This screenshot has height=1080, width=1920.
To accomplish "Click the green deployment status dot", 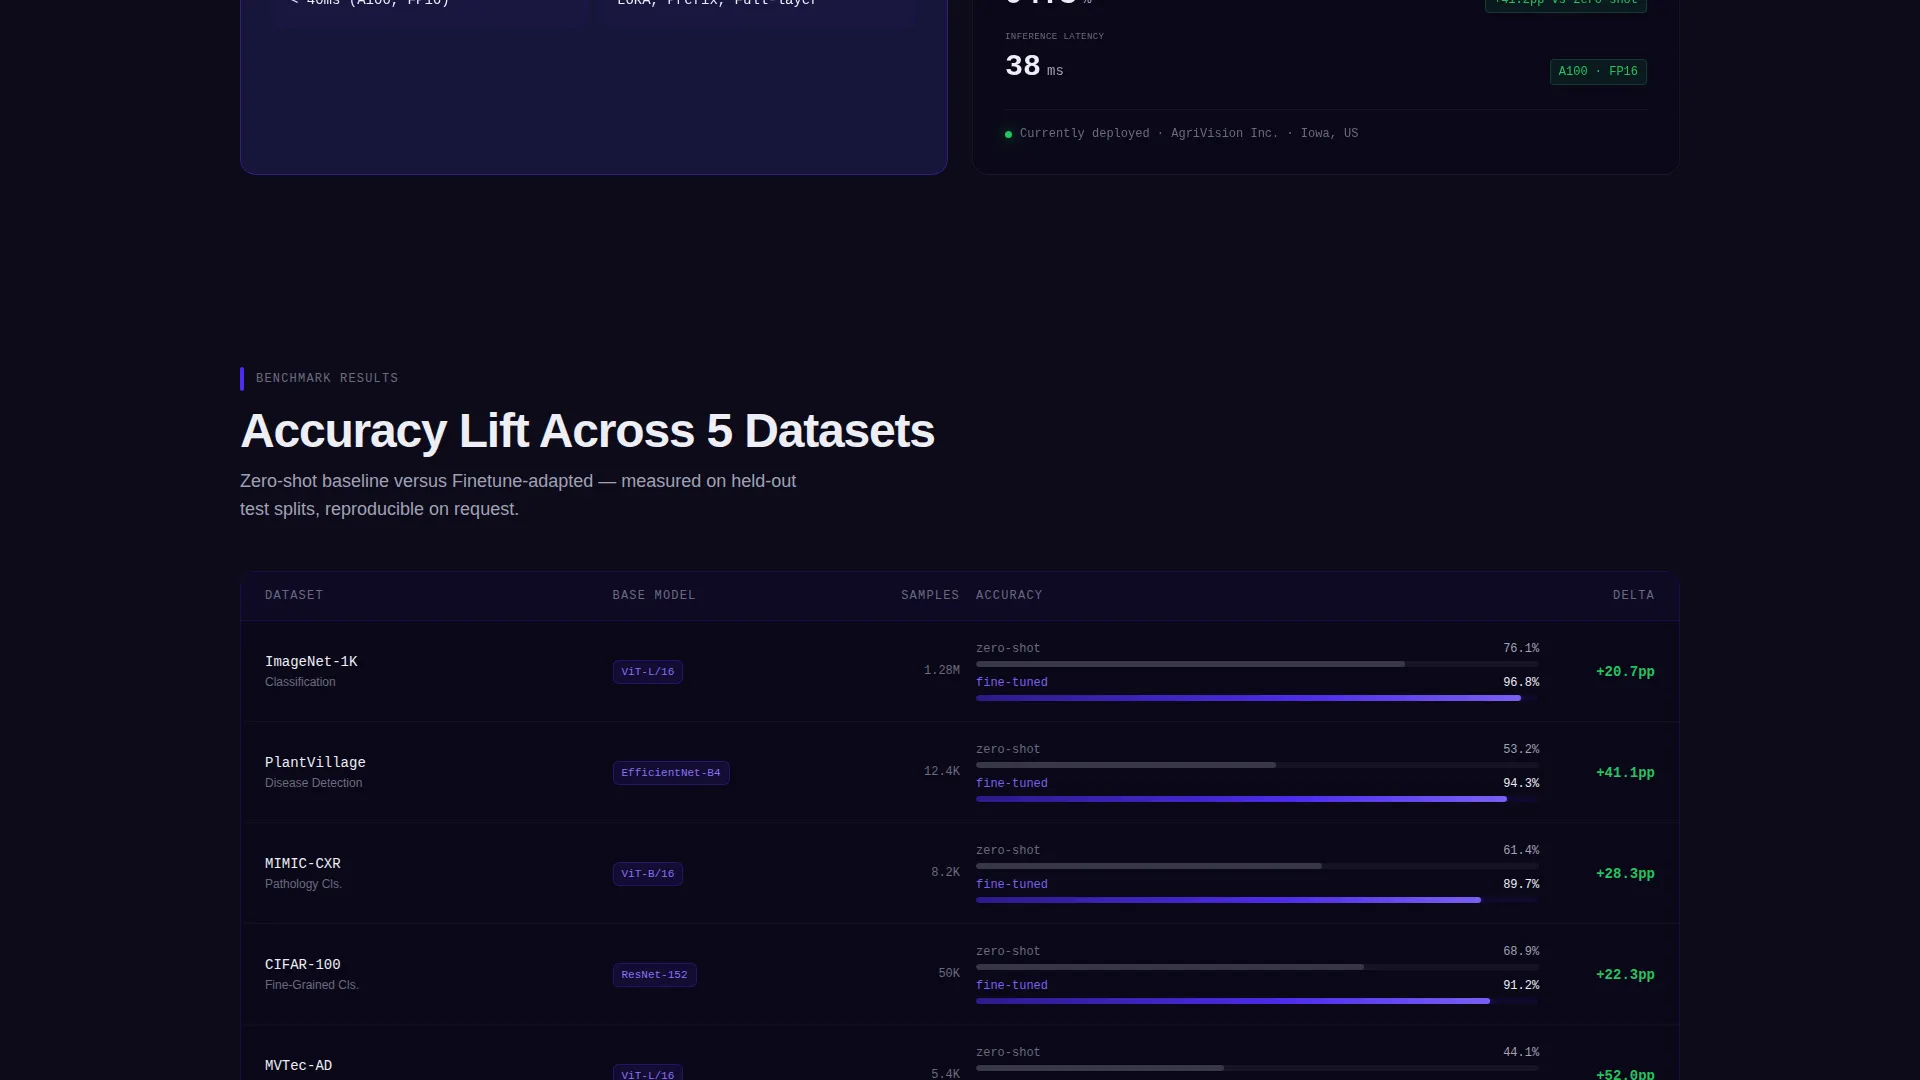I will 1008,134.
